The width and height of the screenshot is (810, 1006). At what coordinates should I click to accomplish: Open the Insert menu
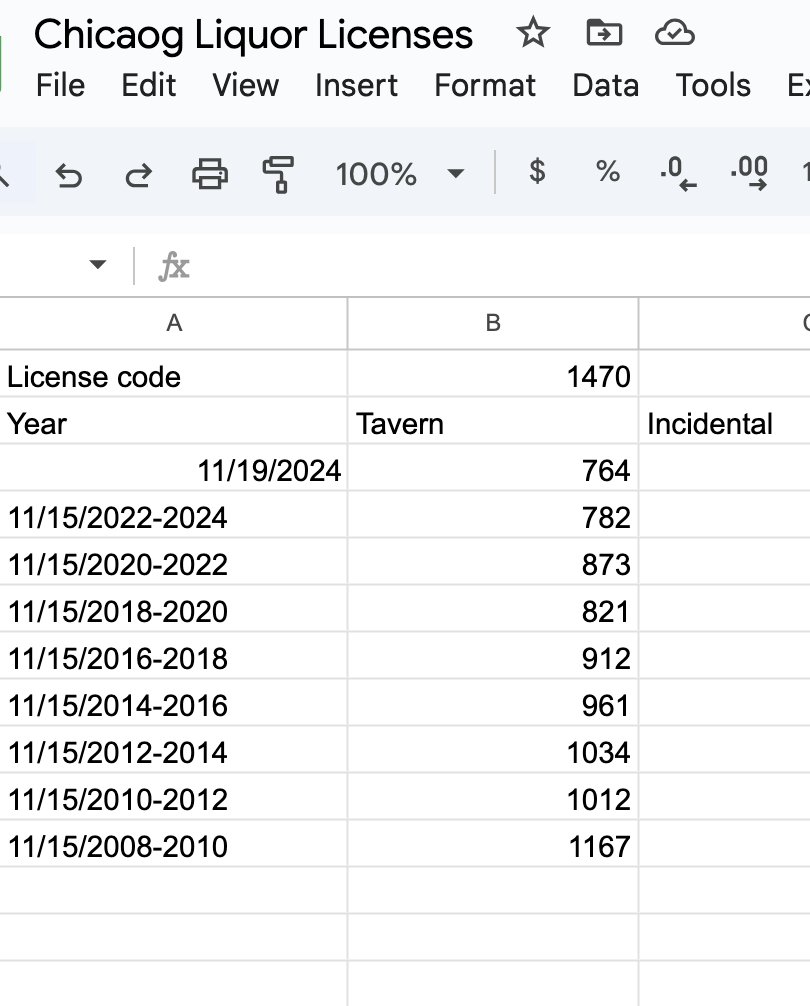pos(357,85)
